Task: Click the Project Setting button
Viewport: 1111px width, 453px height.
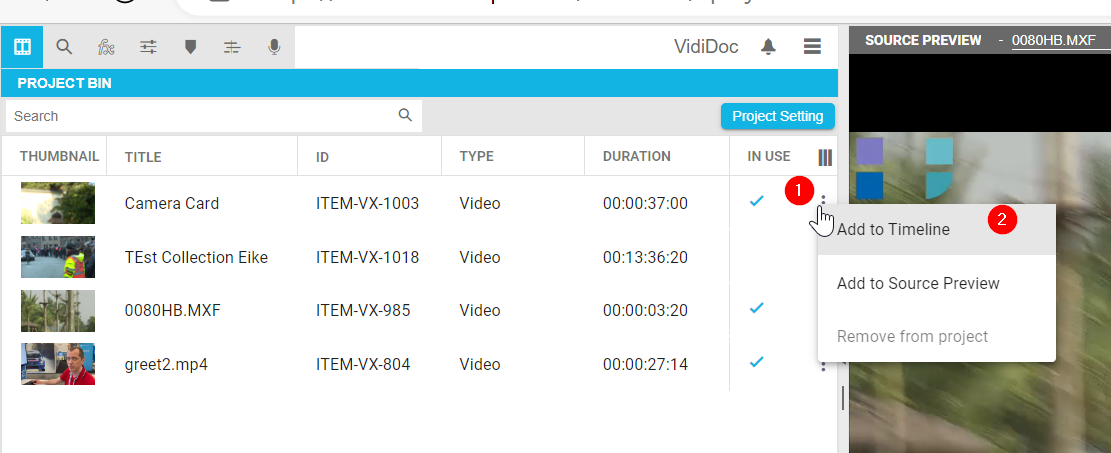Action: (777, 116)
